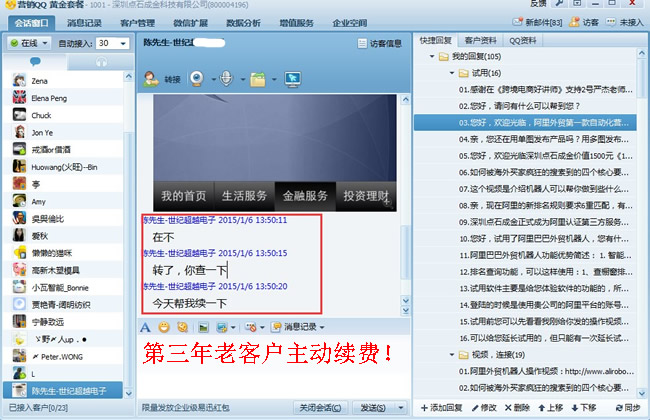Switch to 快捷回复 tab
This screenshot has height=420, width=650.
(x=435, y=40)
